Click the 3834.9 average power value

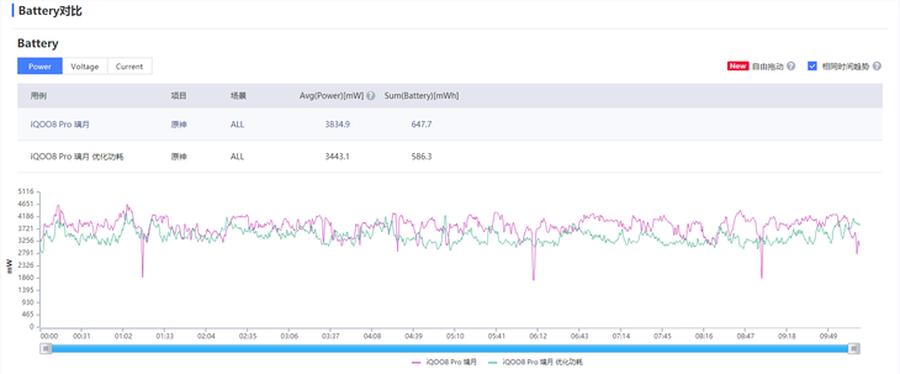(x=338, y=124)
